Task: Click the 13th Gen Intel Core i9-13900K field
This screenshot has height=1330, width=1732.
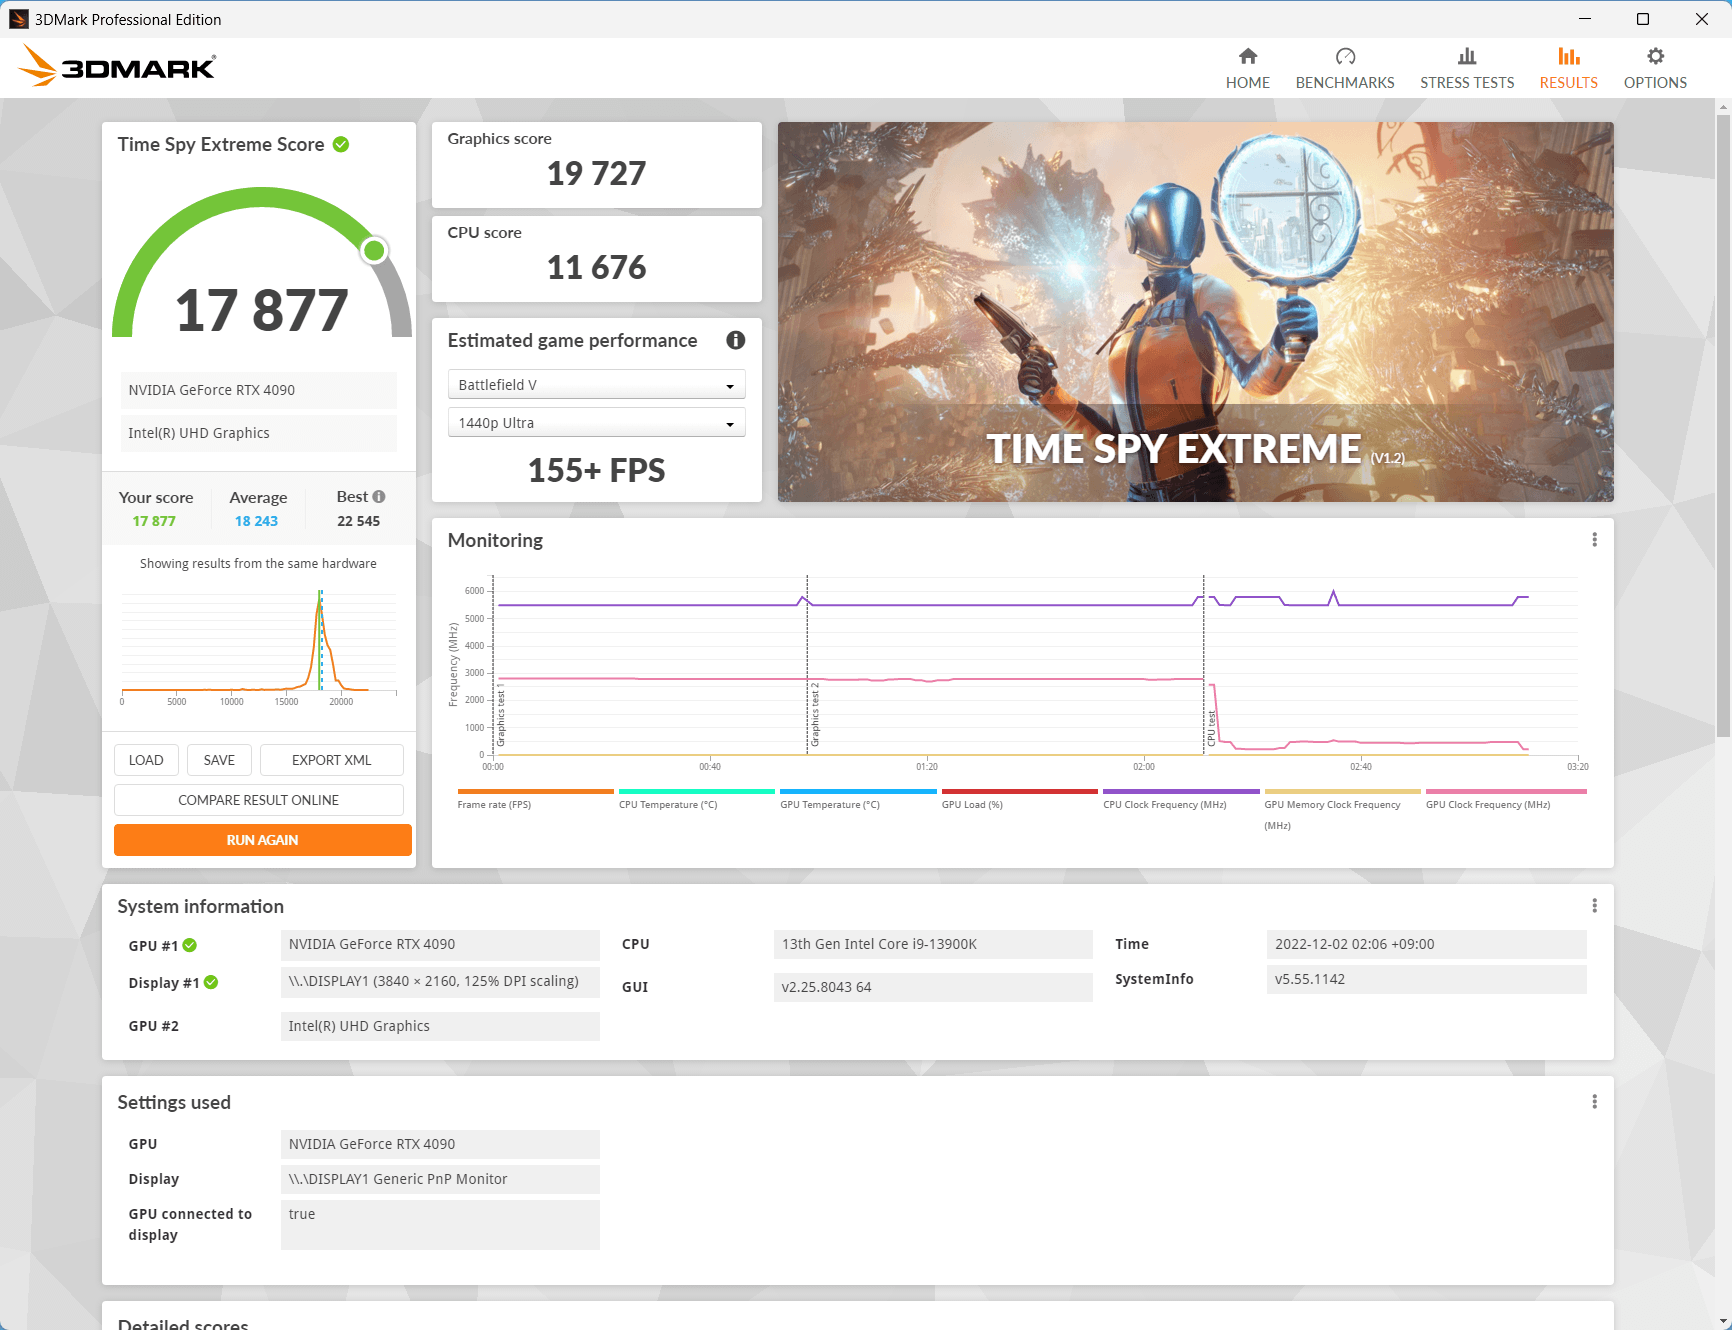Action: pyautogui.click(x=933, y=944)
